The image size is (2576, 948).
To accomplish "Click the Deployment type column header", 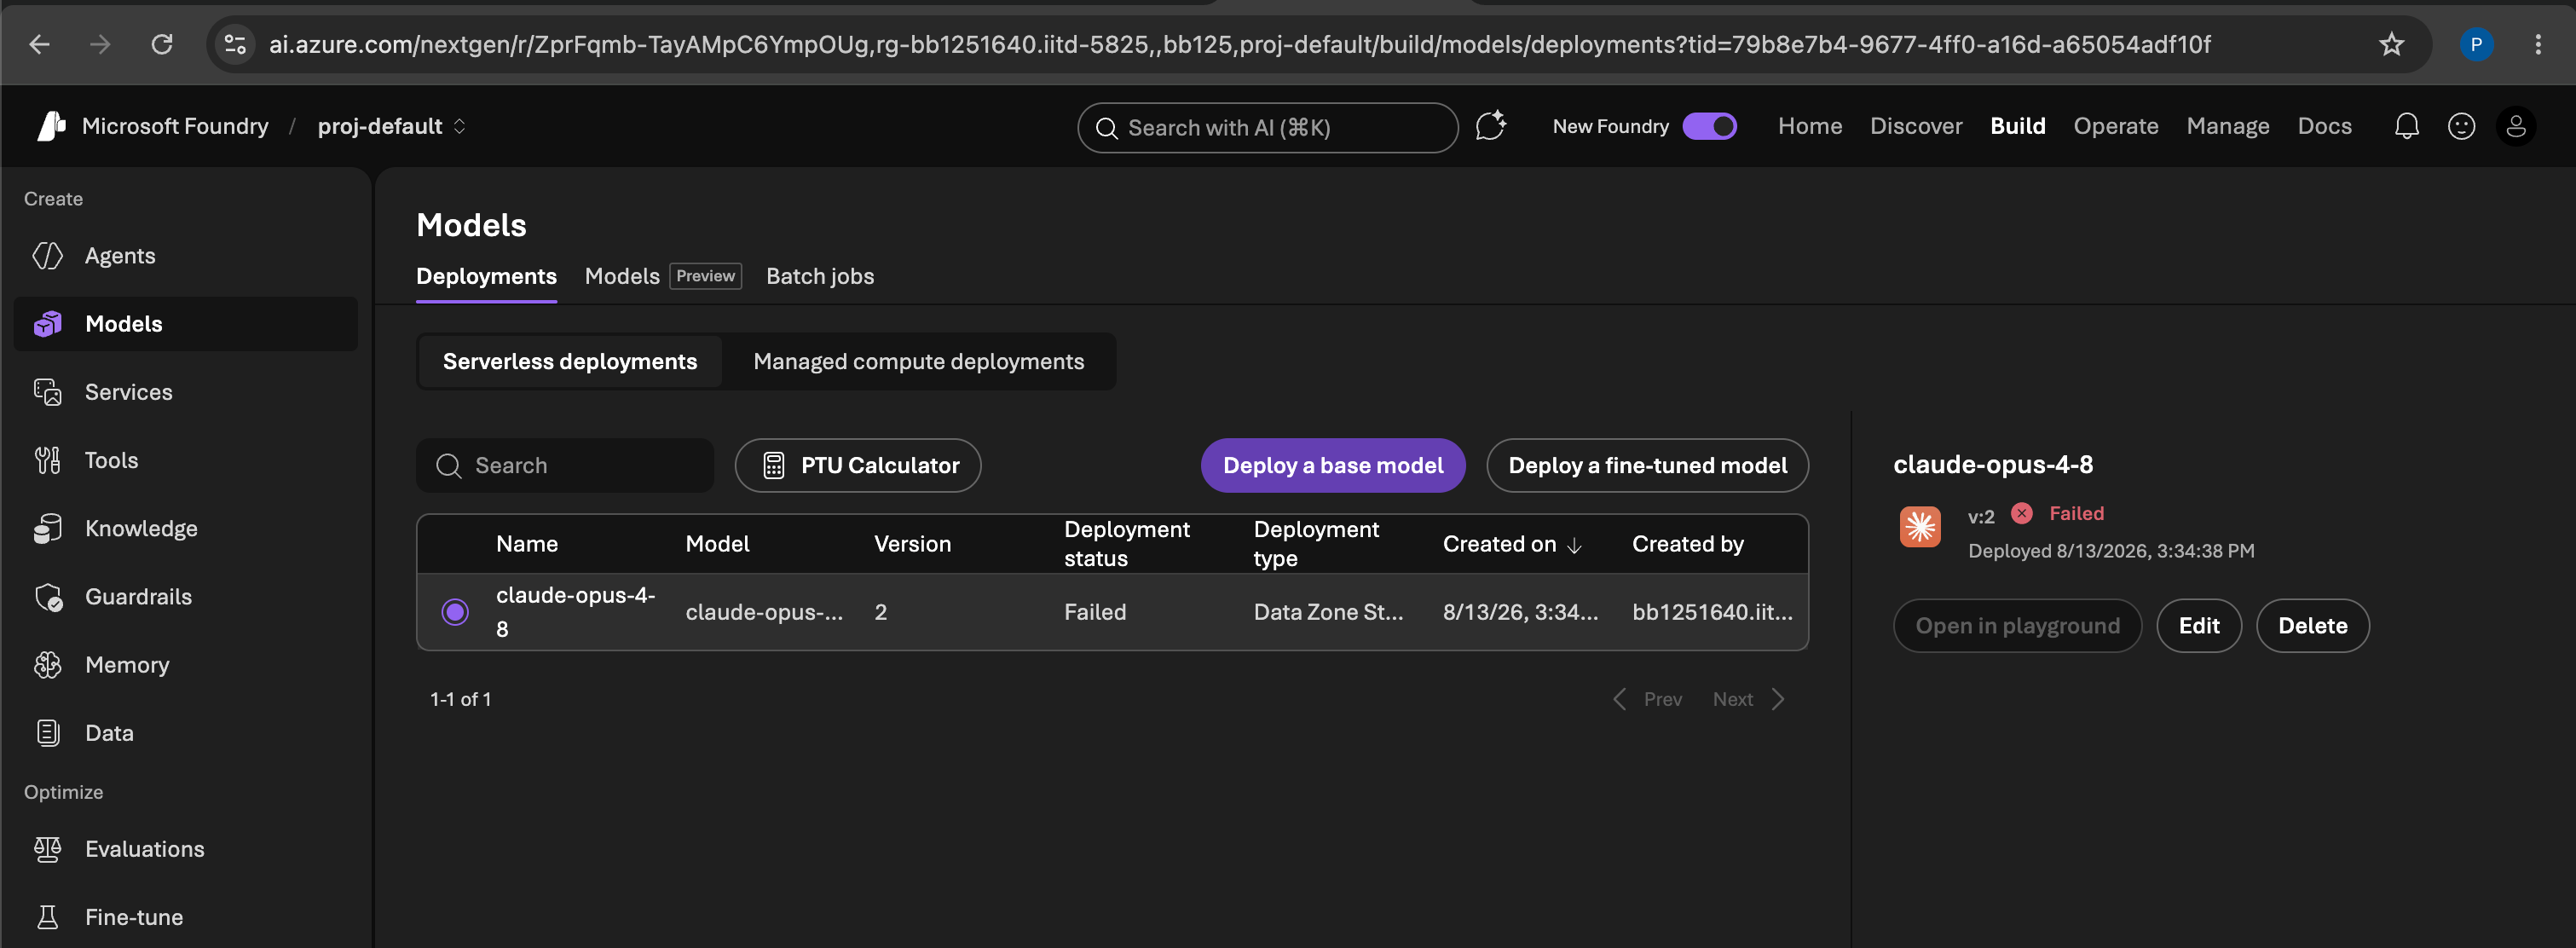I will tap(1316, 544).
